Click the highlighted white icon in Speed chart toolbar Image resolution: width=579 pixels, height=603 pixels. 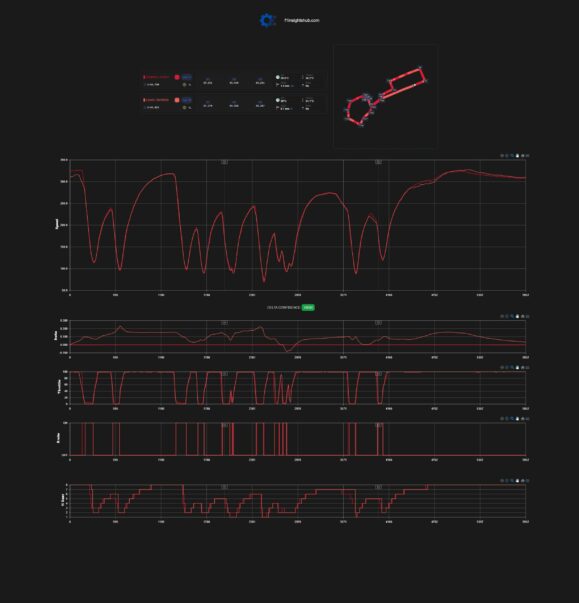coord(517,156)
